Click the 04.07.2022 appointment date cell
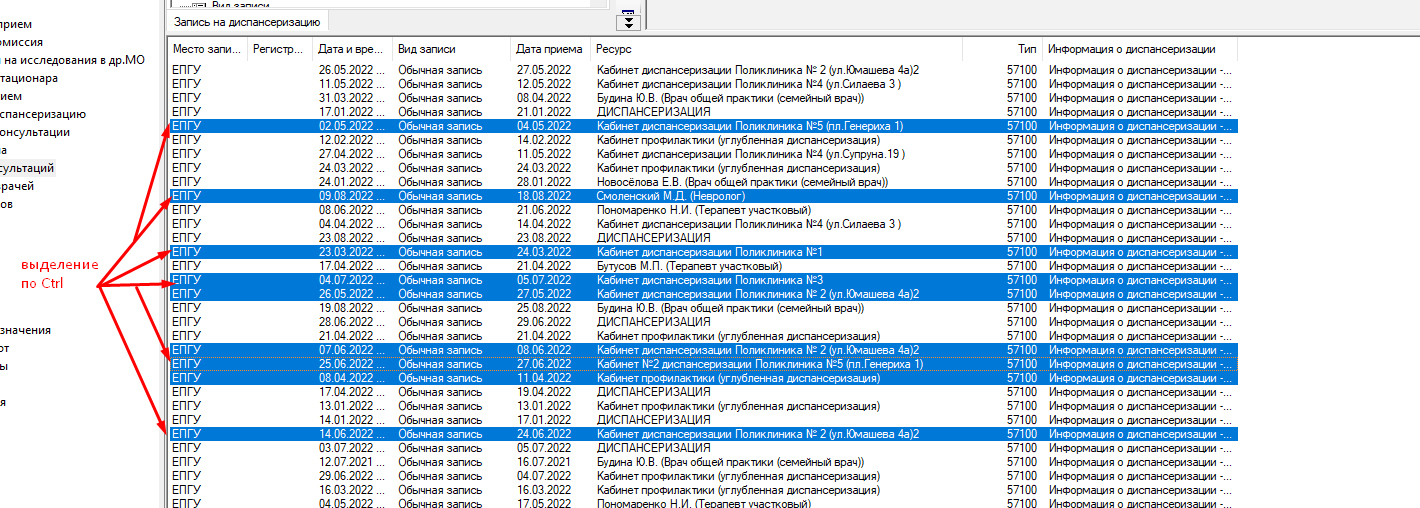 click(544, 476)
